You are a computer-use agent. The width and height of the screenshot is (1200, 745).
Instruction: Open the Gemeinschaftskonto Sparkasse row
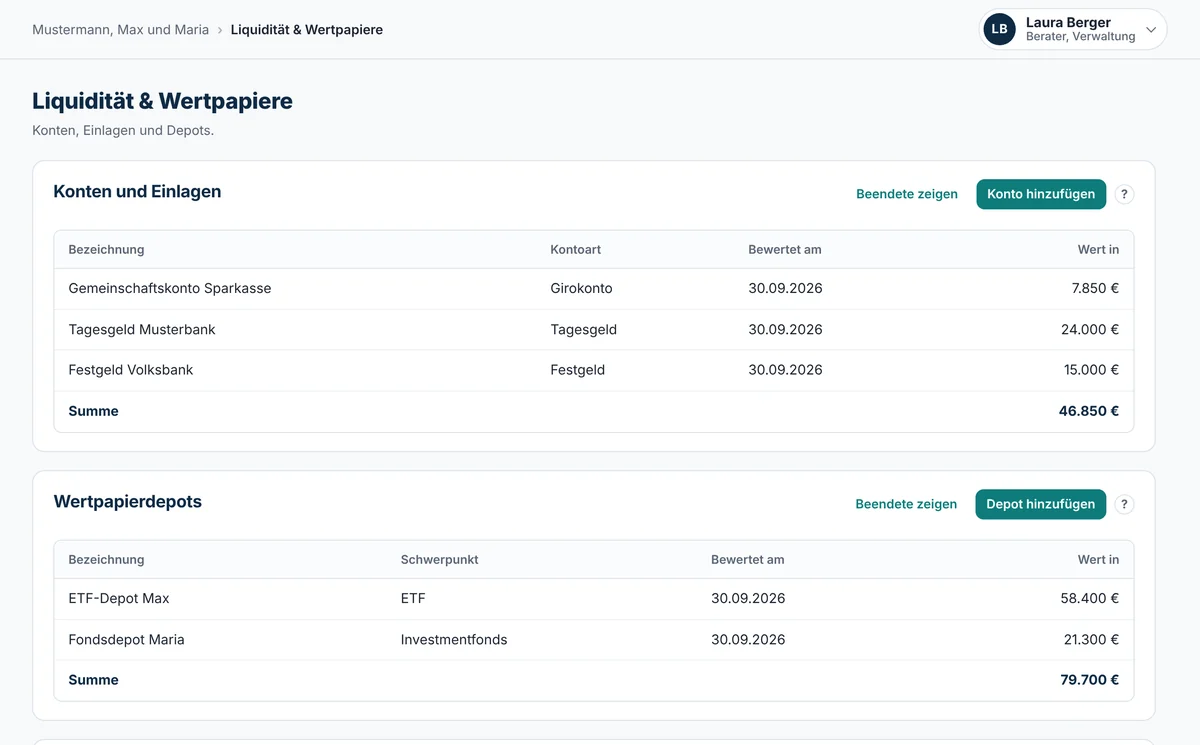[594, 288]
